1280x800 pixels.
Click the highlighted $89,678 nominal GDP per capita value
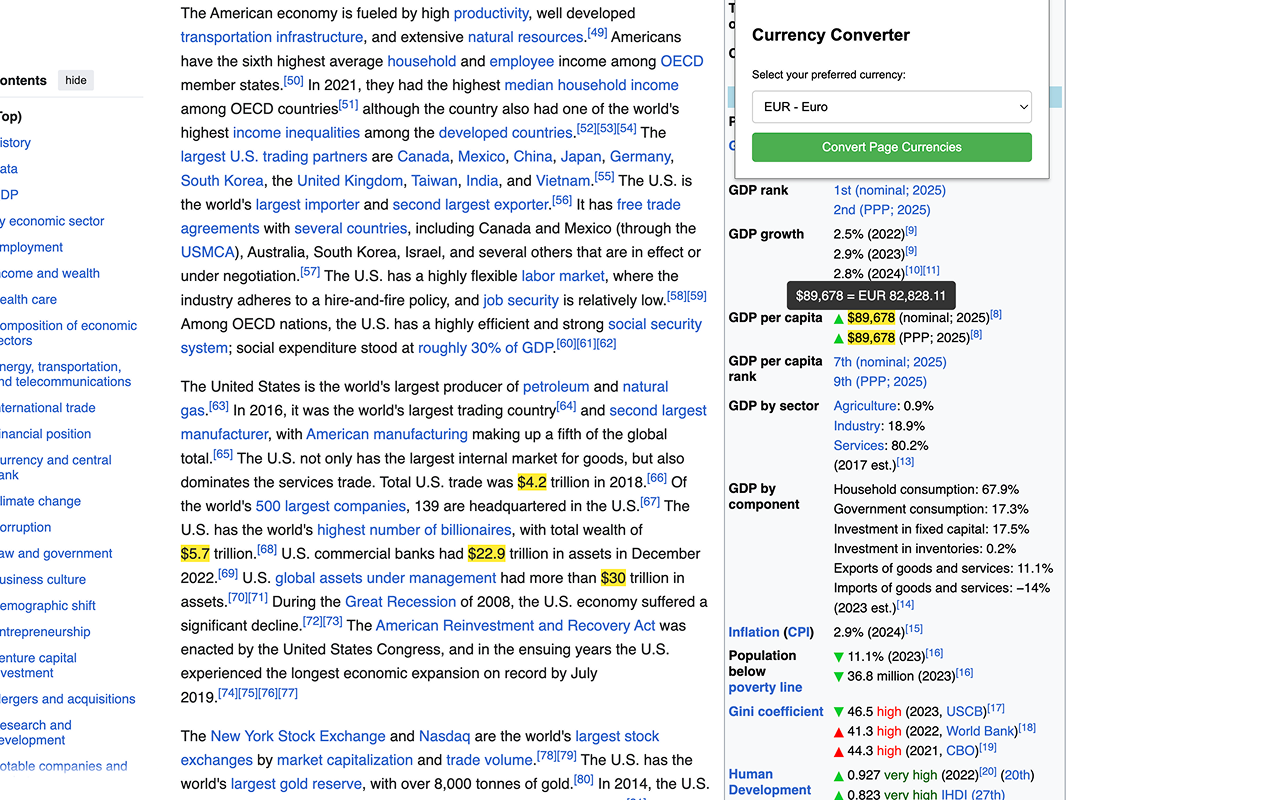[x=871, y=318]
